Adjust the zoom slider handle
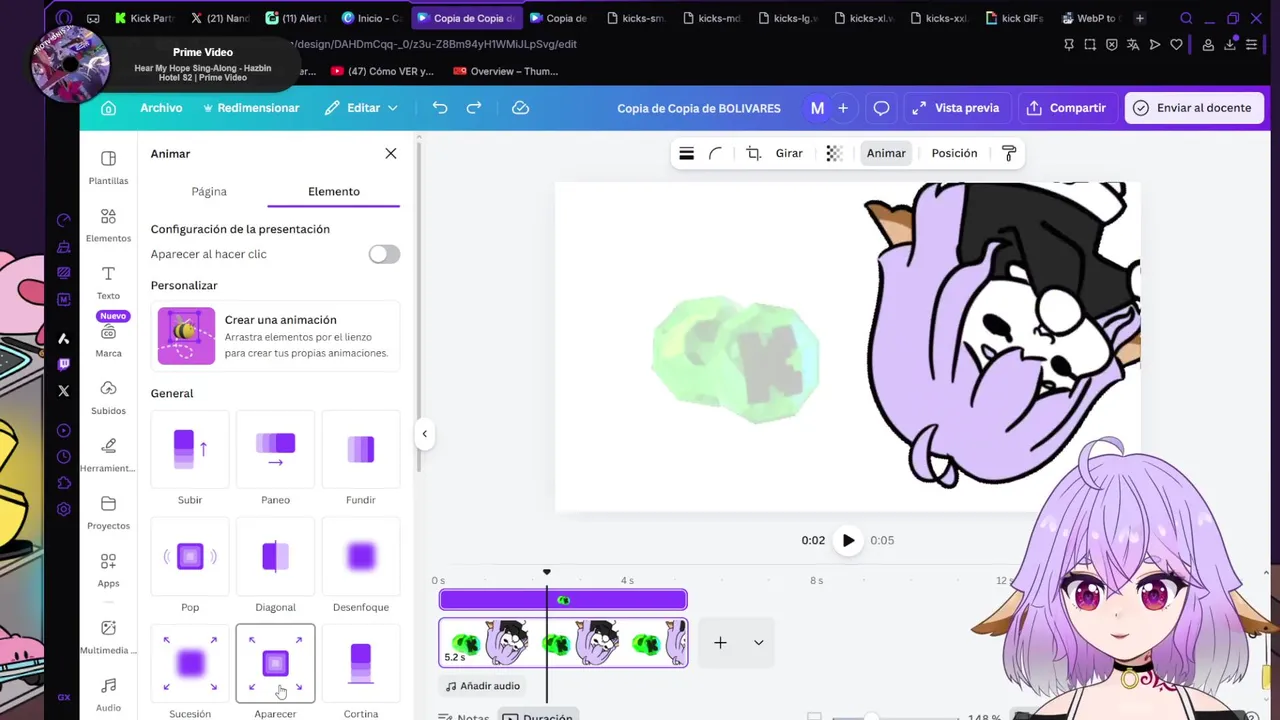 [870, 717]
